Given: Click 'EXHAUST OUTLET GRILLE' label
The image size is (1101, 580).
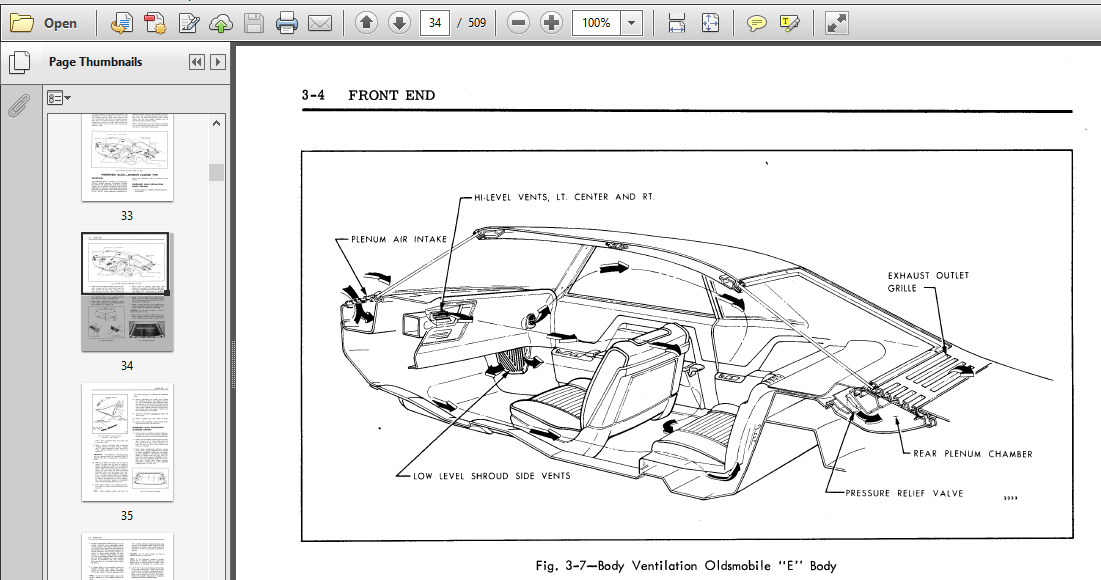Looking at the screenshot, I should click(928, 282).
